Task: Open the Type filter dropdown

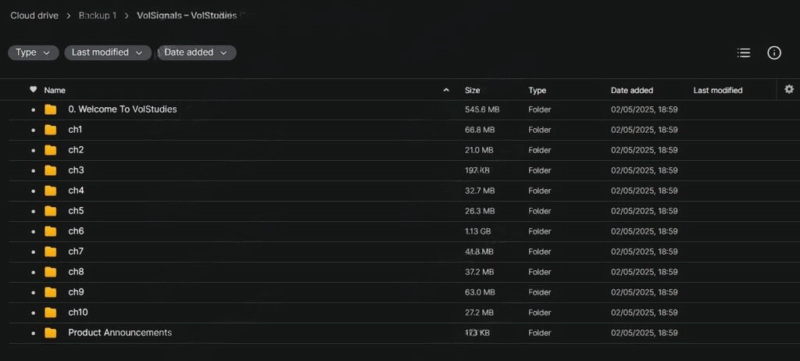Action: coord(33,53)
